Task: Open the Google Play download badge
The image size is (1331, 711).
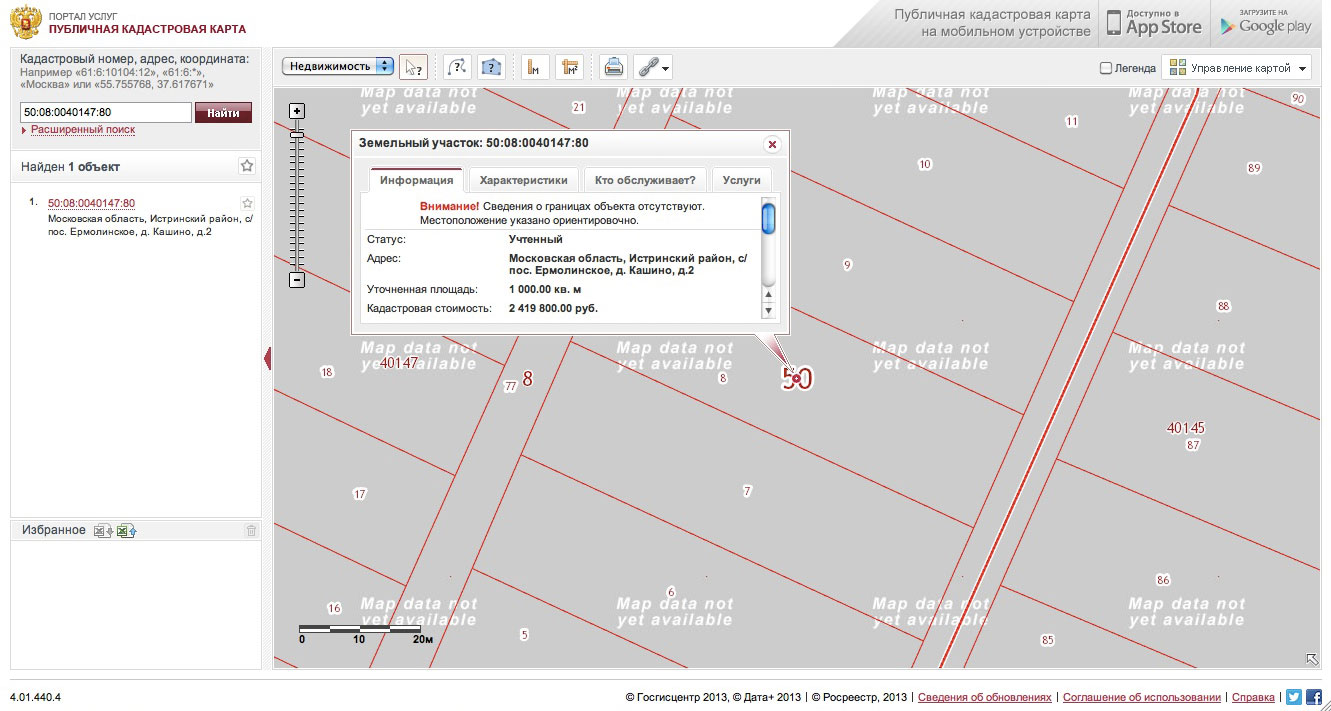Action: pos(1267,23)
